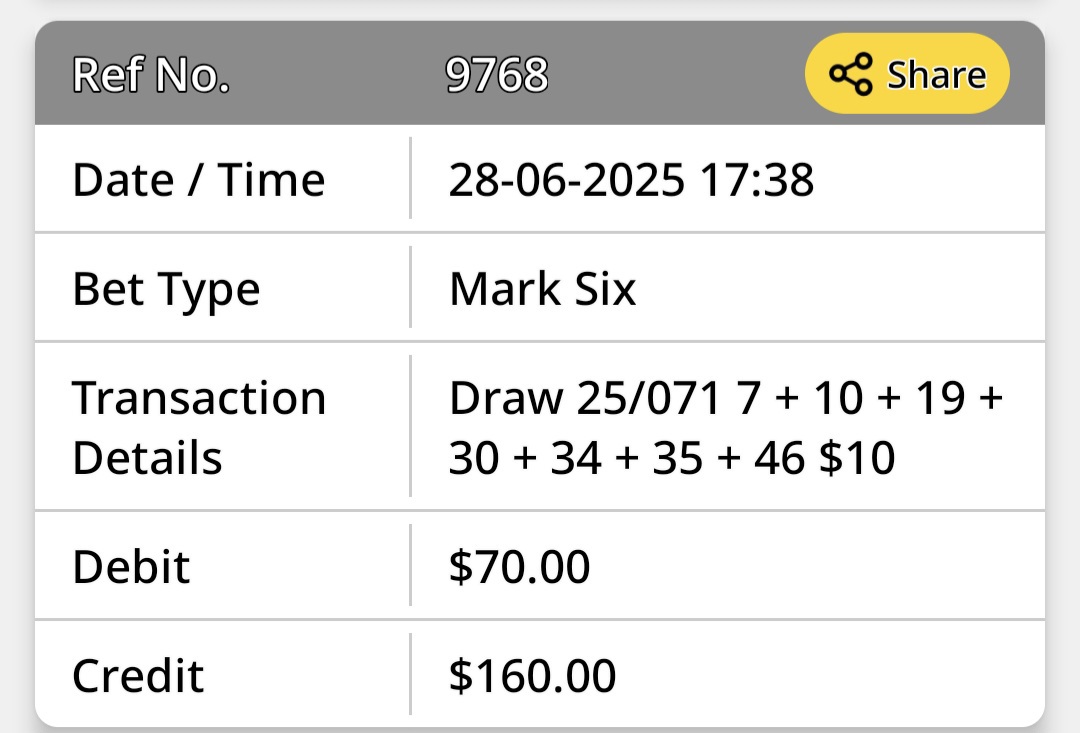Click the Transaction Details label
Screen dimensions: 1080x733
click(198, 427)
